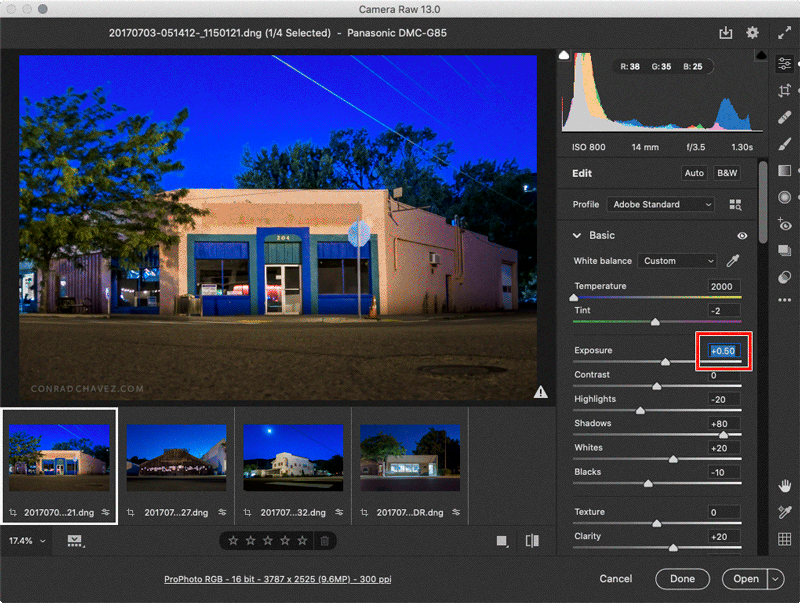This screenshot has height=603, width=800.
Task: Open the Profile Adobe Standard dropdown
Action: click(661, 205)
